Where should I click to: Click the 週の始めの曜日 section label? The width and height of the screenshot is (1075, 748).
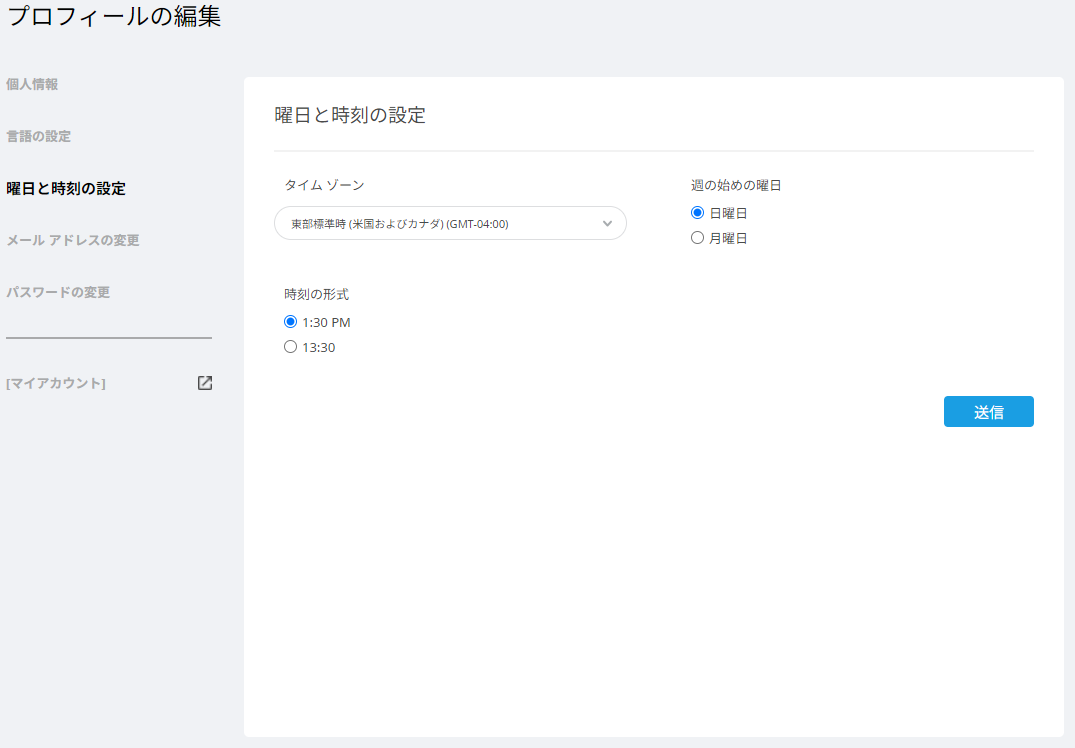[733, 184]
